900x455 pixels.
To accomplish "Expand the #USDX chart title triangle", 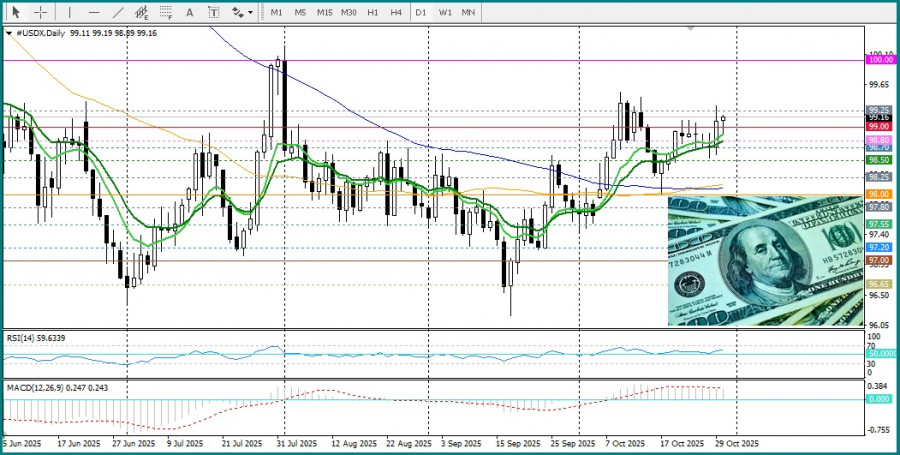I will click(x=9, y=33).
